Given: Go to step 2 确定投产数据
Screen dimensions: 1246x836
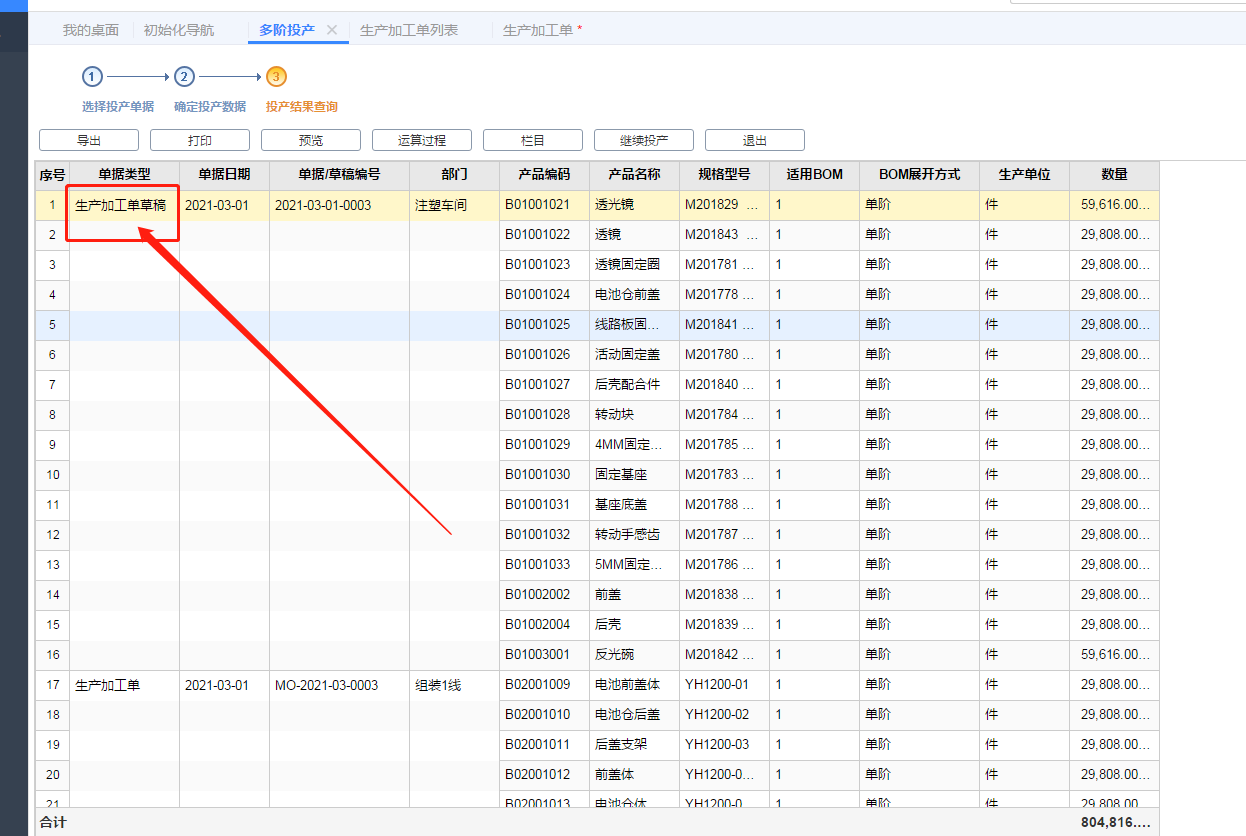Looking at the screenshot, I should [210, 106].
